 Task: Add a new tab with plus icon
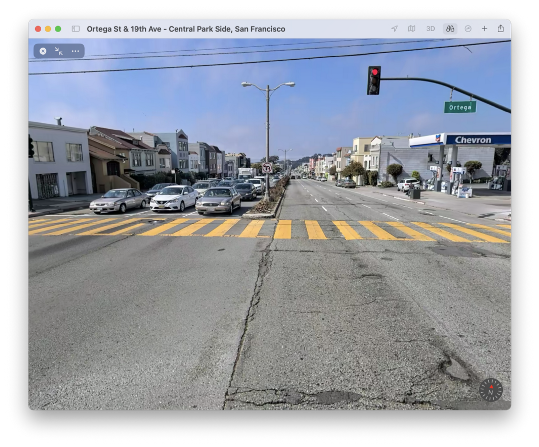tap(484, 29)
